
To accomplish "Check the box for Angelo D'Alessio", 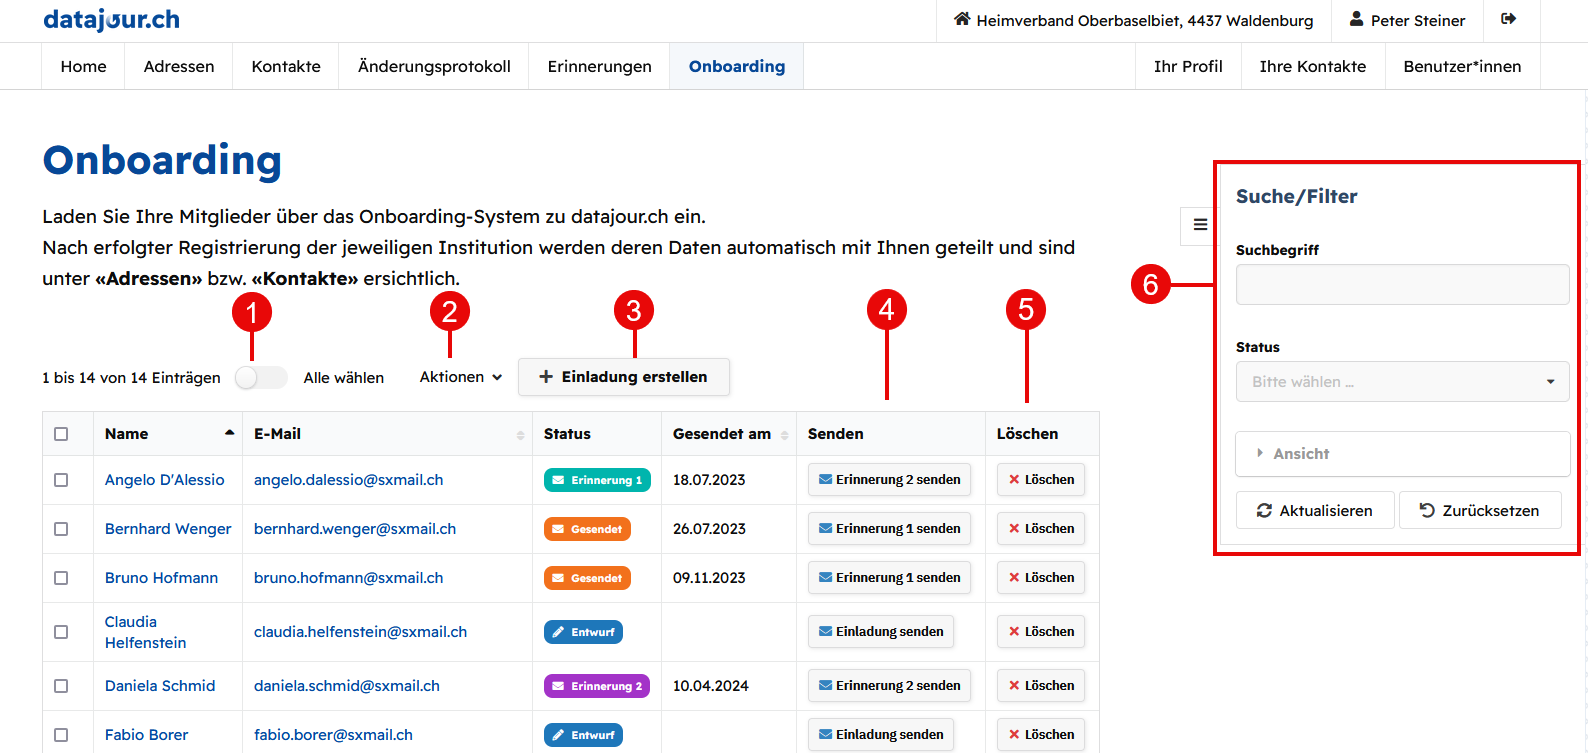I will coord(61,480).
